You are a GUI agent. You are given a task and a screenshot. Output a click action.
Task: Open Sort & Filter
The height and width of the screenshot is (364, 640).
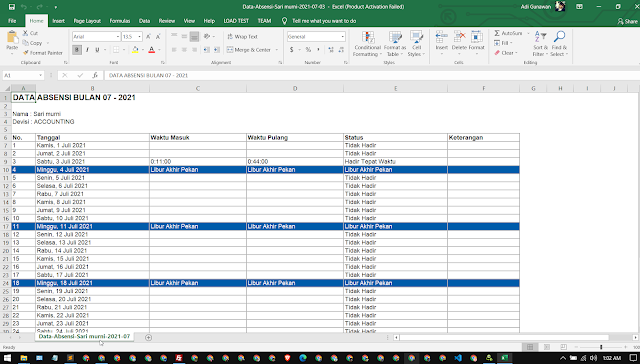click(x=540, y=44)
